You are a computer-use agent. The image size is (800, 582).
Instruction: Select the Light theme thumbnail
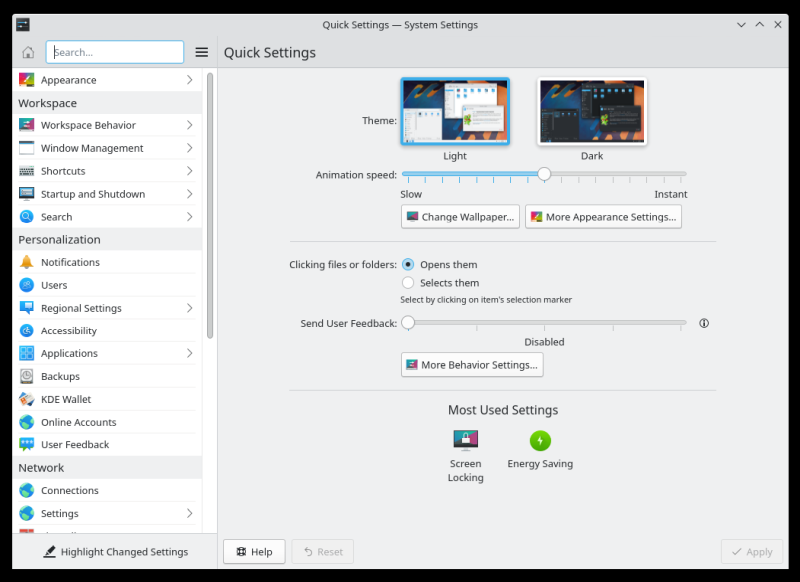pyautogui.click(x=455, y=111)
